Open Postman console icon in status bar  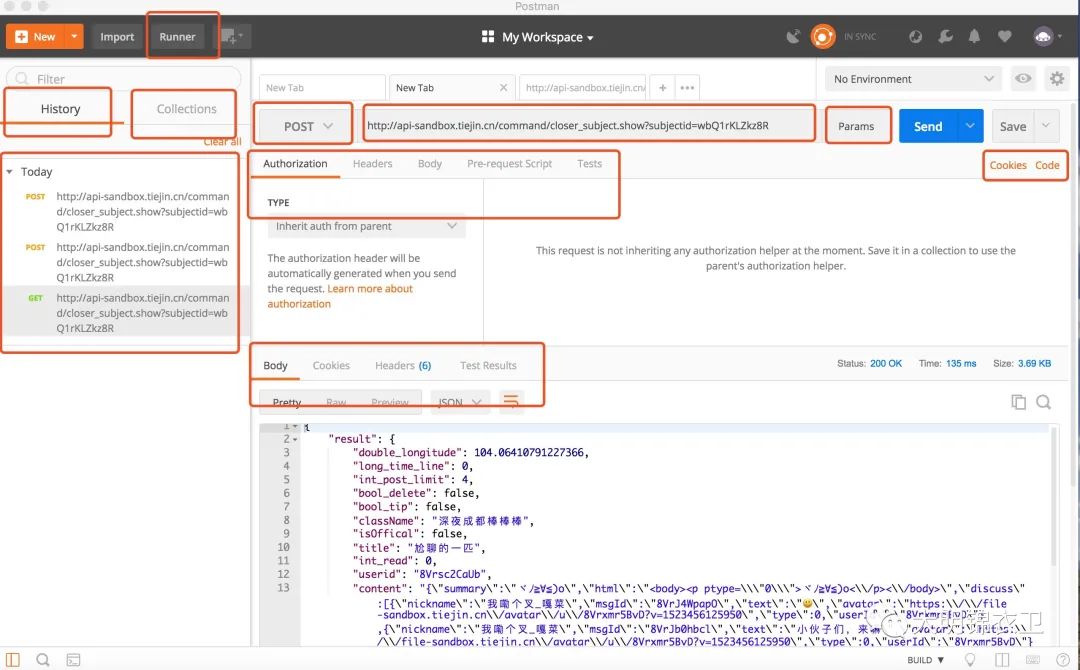(x=73, y=660)
